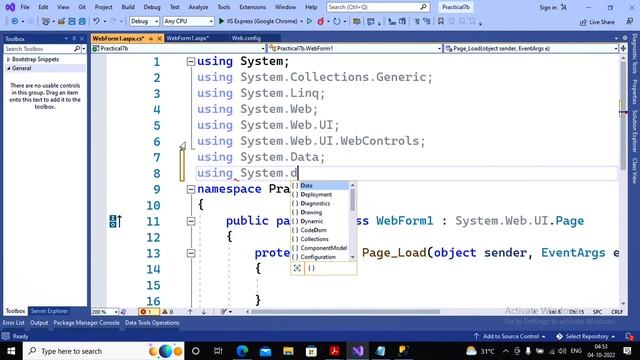Pin the WebForm1.aspx.cs tab

pyautogui.click(x=151, y=38)
